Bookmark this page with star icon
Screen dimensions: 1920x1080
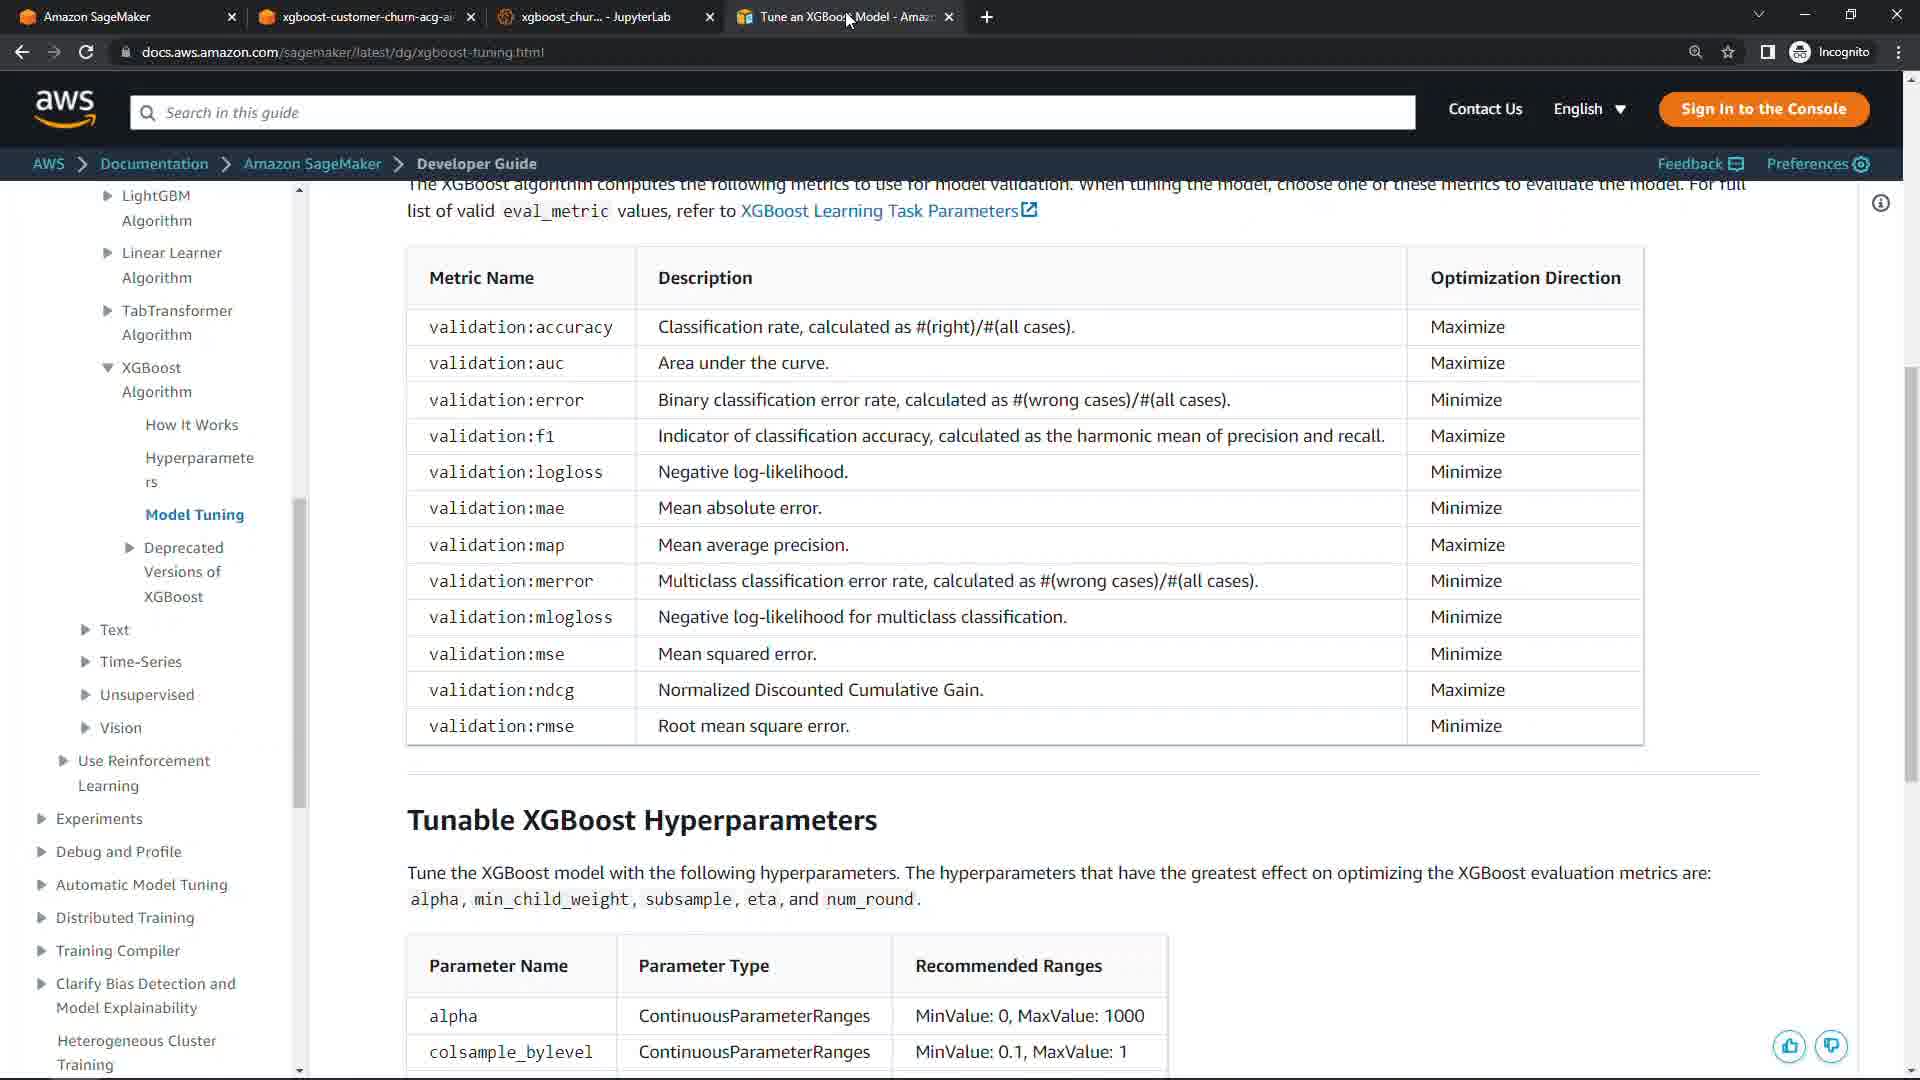tap(1728, 52)
